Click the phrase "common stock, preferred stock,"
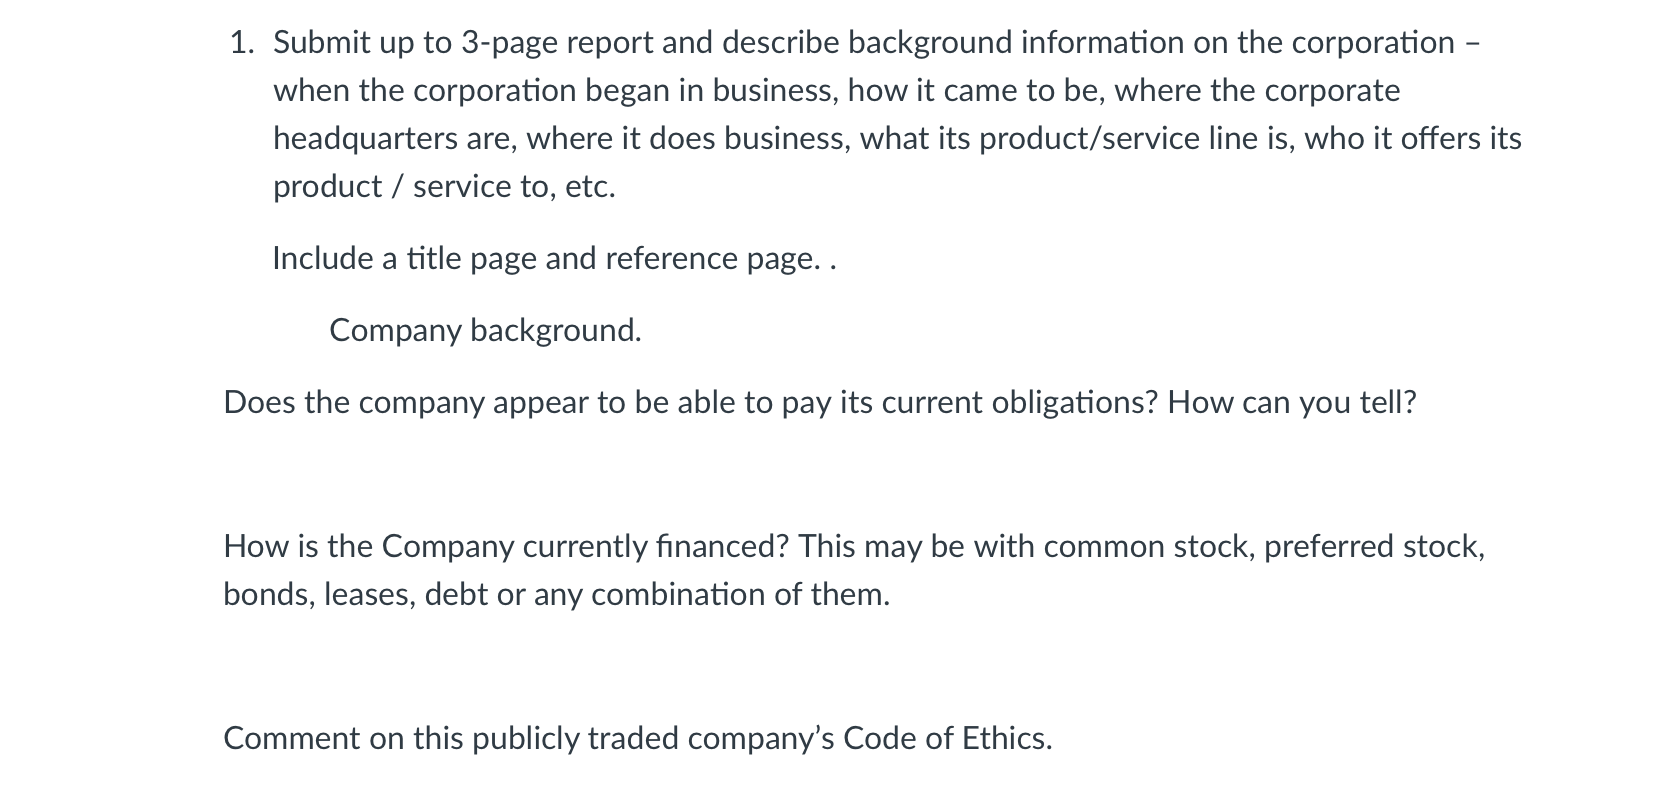1655x791 pixels. point(1264,547)
